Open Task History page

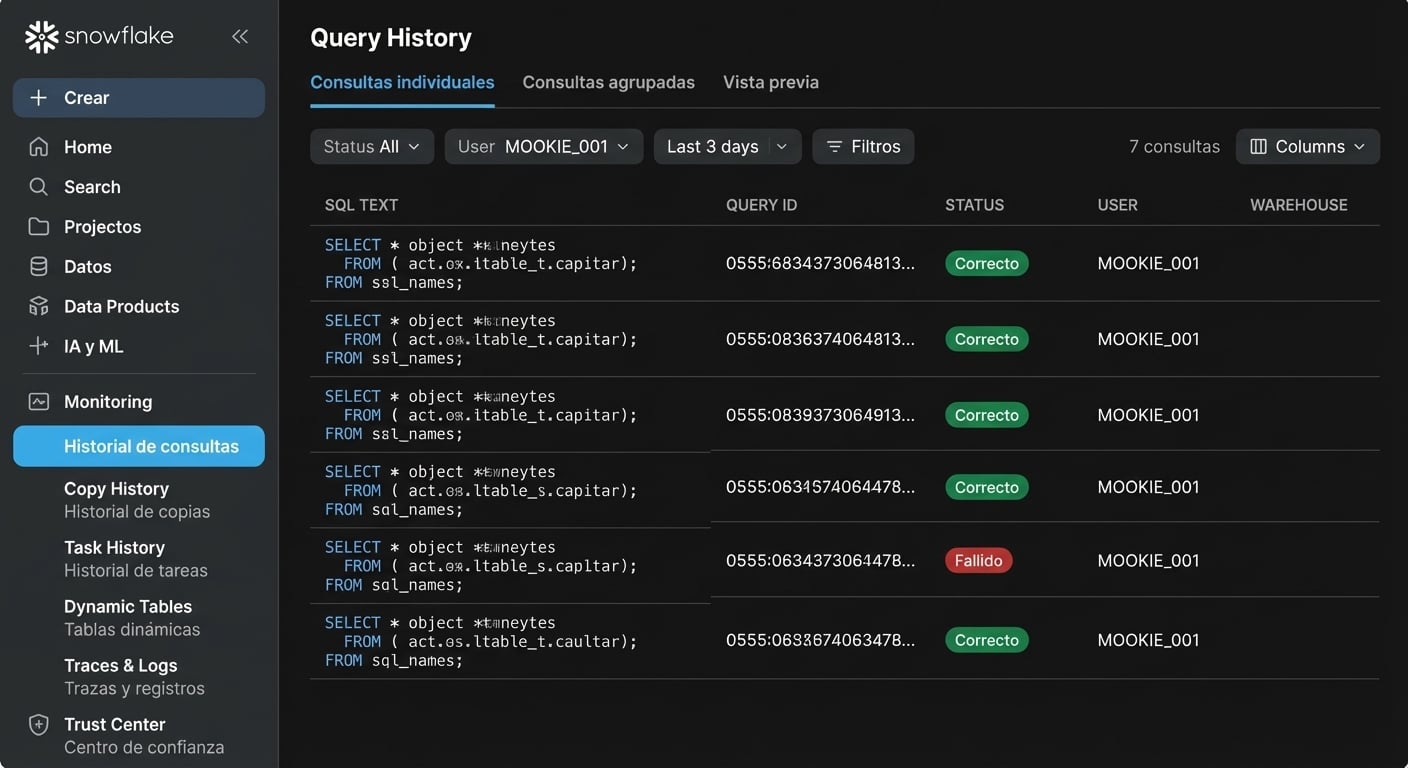tap(136, 559)
